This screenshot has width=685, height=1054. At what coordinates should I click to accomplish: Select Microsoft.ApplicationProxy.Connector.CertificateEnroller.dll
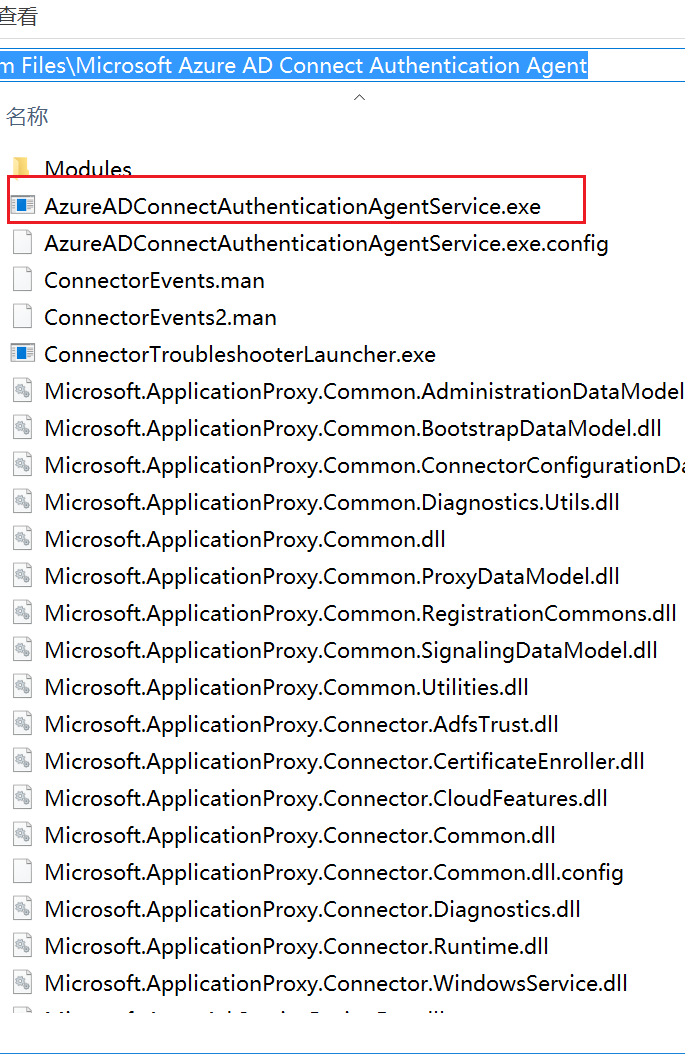(344, 761)
